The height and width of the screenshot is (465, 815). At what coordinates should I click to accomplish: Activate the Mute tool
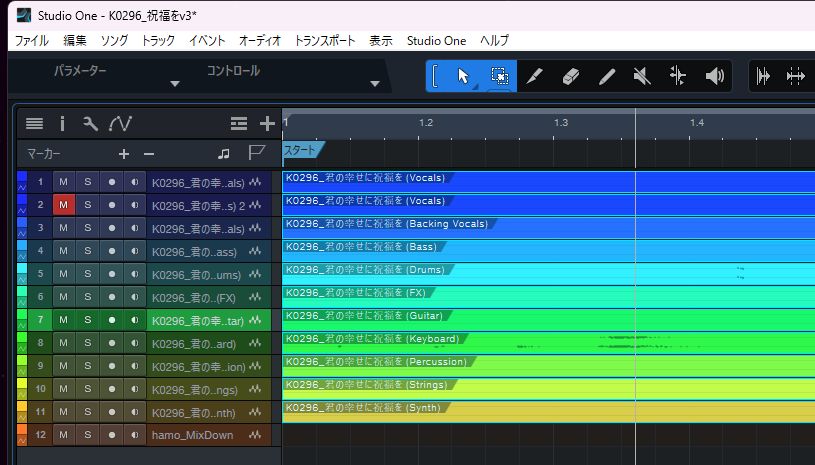643,76
